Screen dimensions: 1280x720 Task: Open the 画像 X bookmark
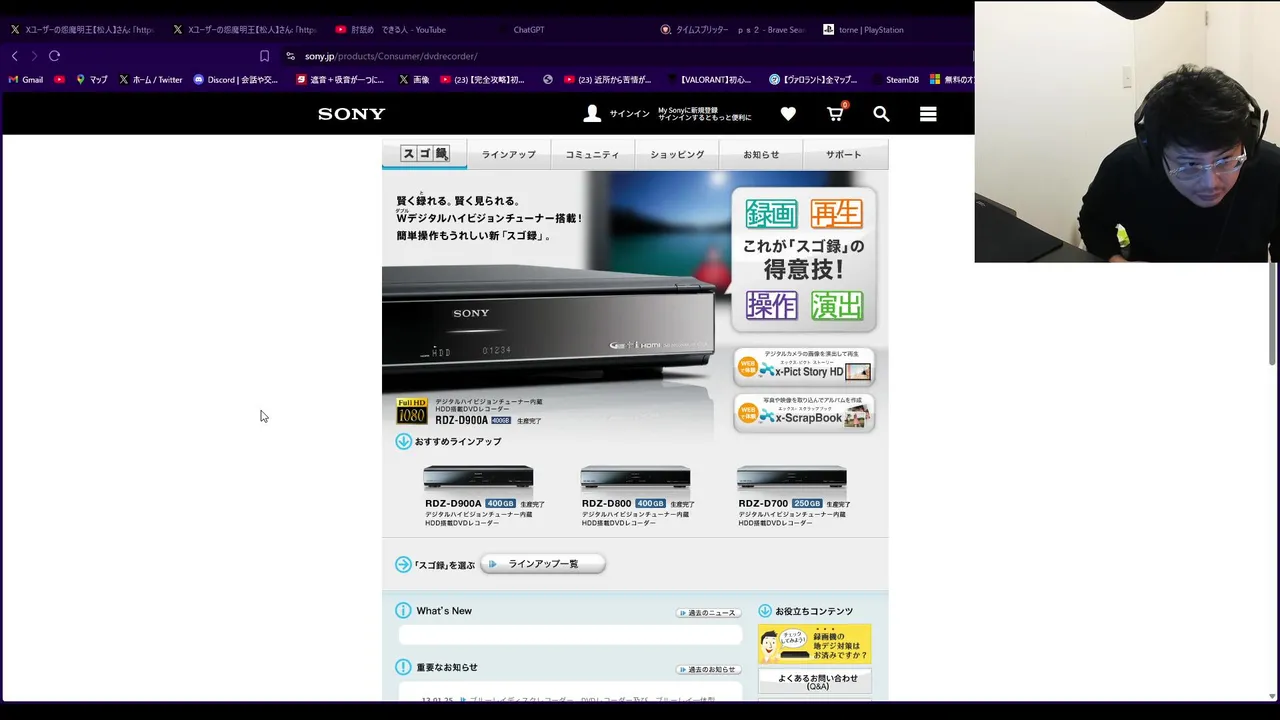(413, 80)
